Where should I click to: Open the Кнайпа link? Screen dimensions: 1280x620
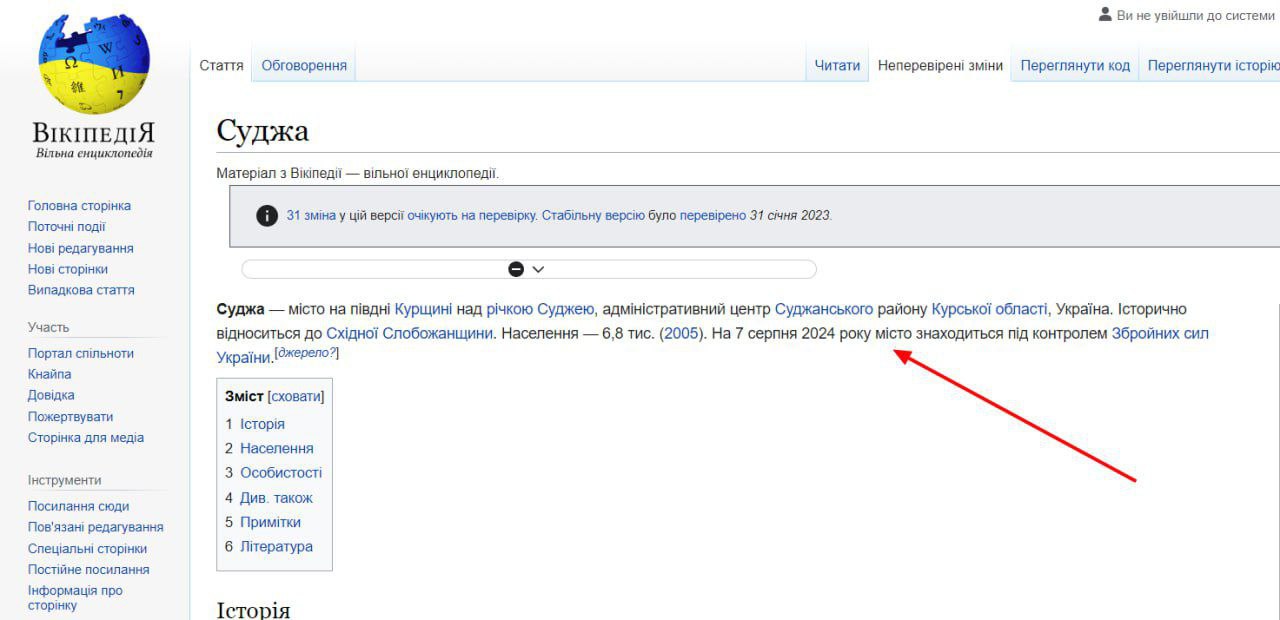tap(50, 374)
